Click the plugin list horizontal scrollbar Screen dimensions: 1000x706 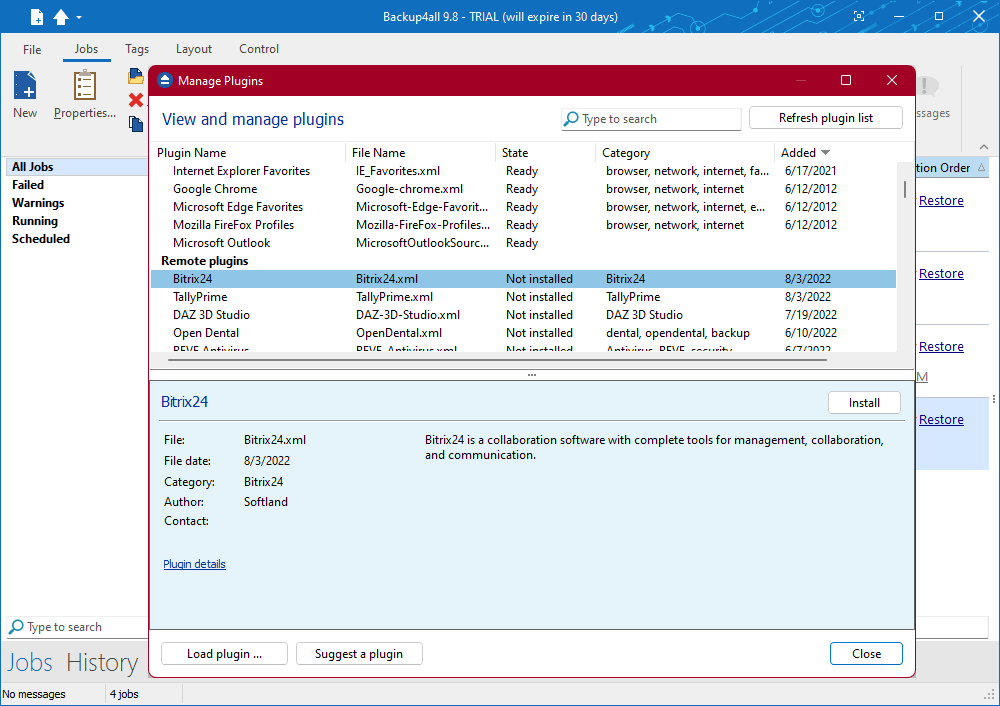497,360
